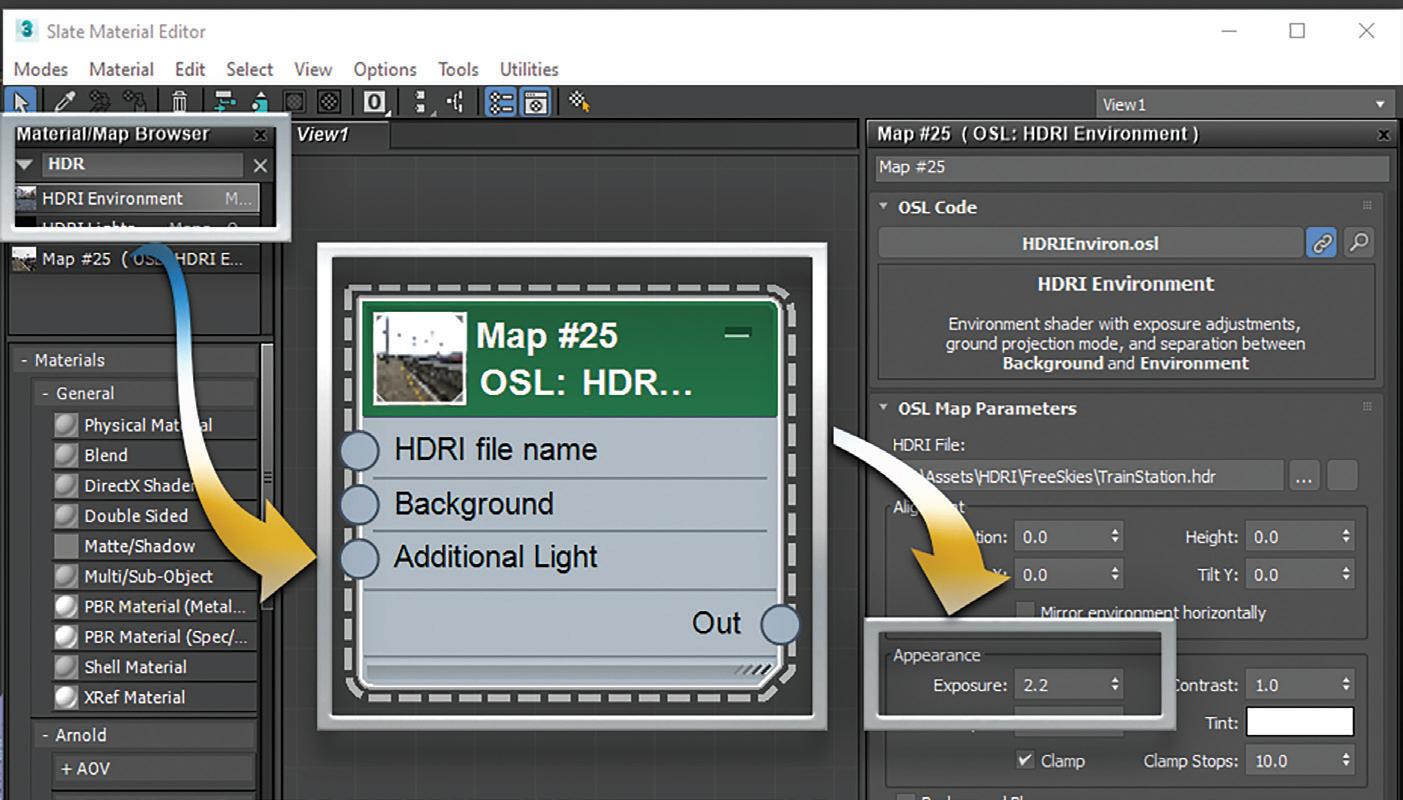Open the Edit menu
This screenshot has height=800, width=1403.
pos(190,69)
